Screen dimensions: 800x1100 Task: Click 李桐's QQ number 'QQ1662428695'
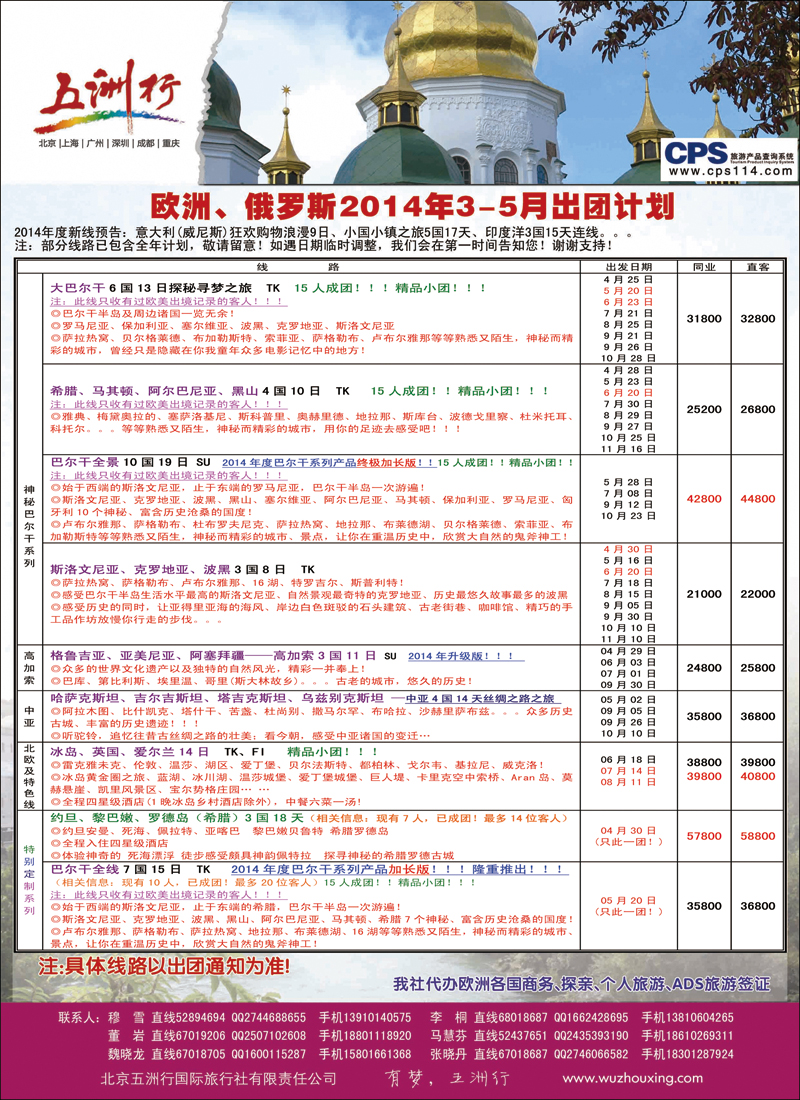(591, 1017)
